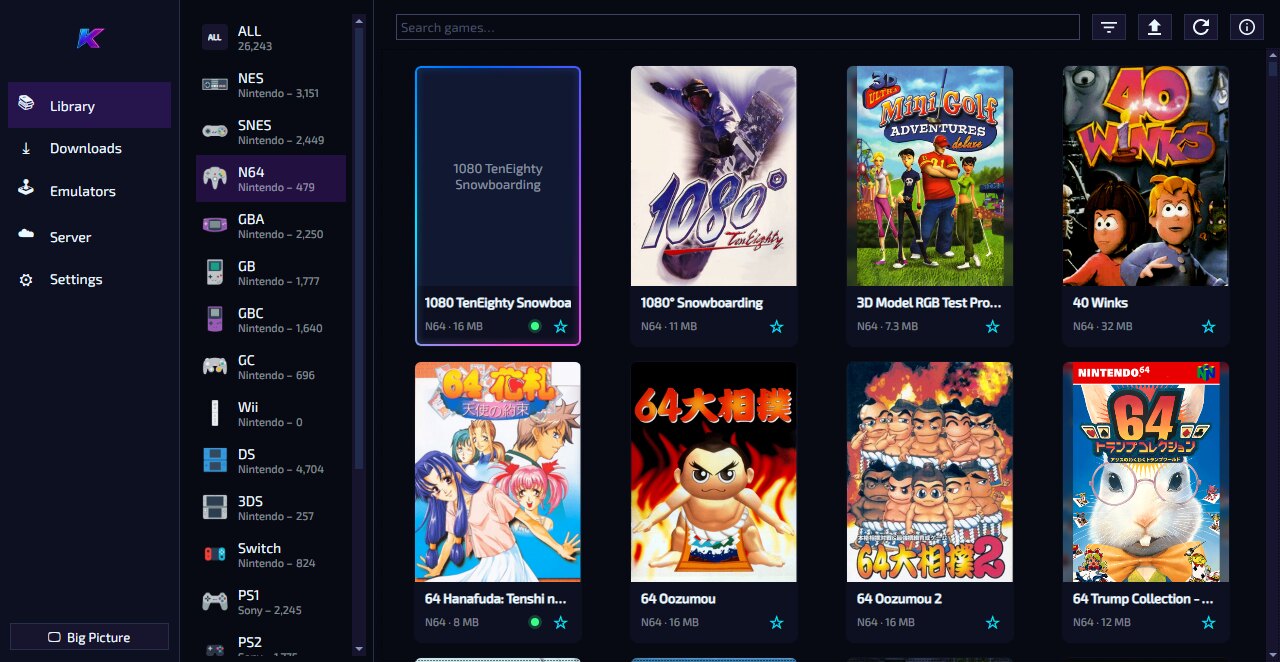Select the NES platform
This screenshot has height=662, width=1280.
tap(271, 85)
